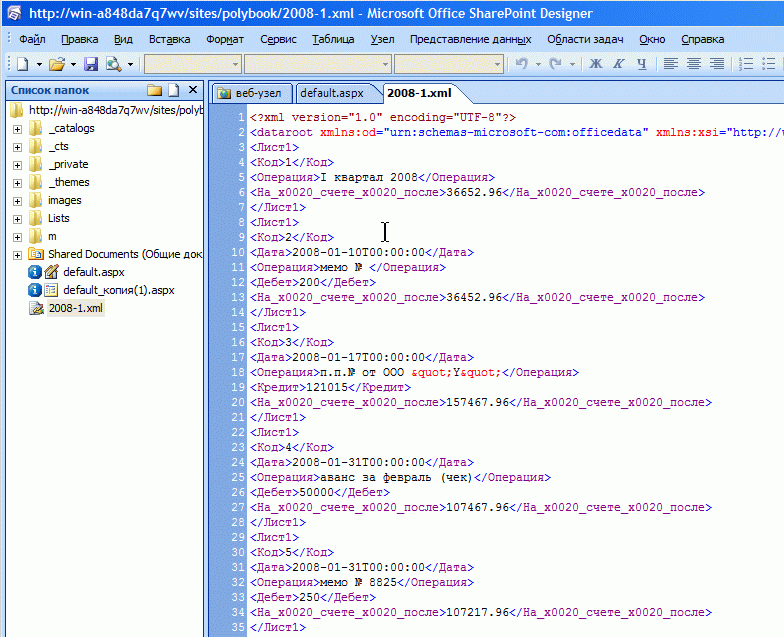
Task: Click the Redo arrow icon
Action: click(x=556, y=64)
